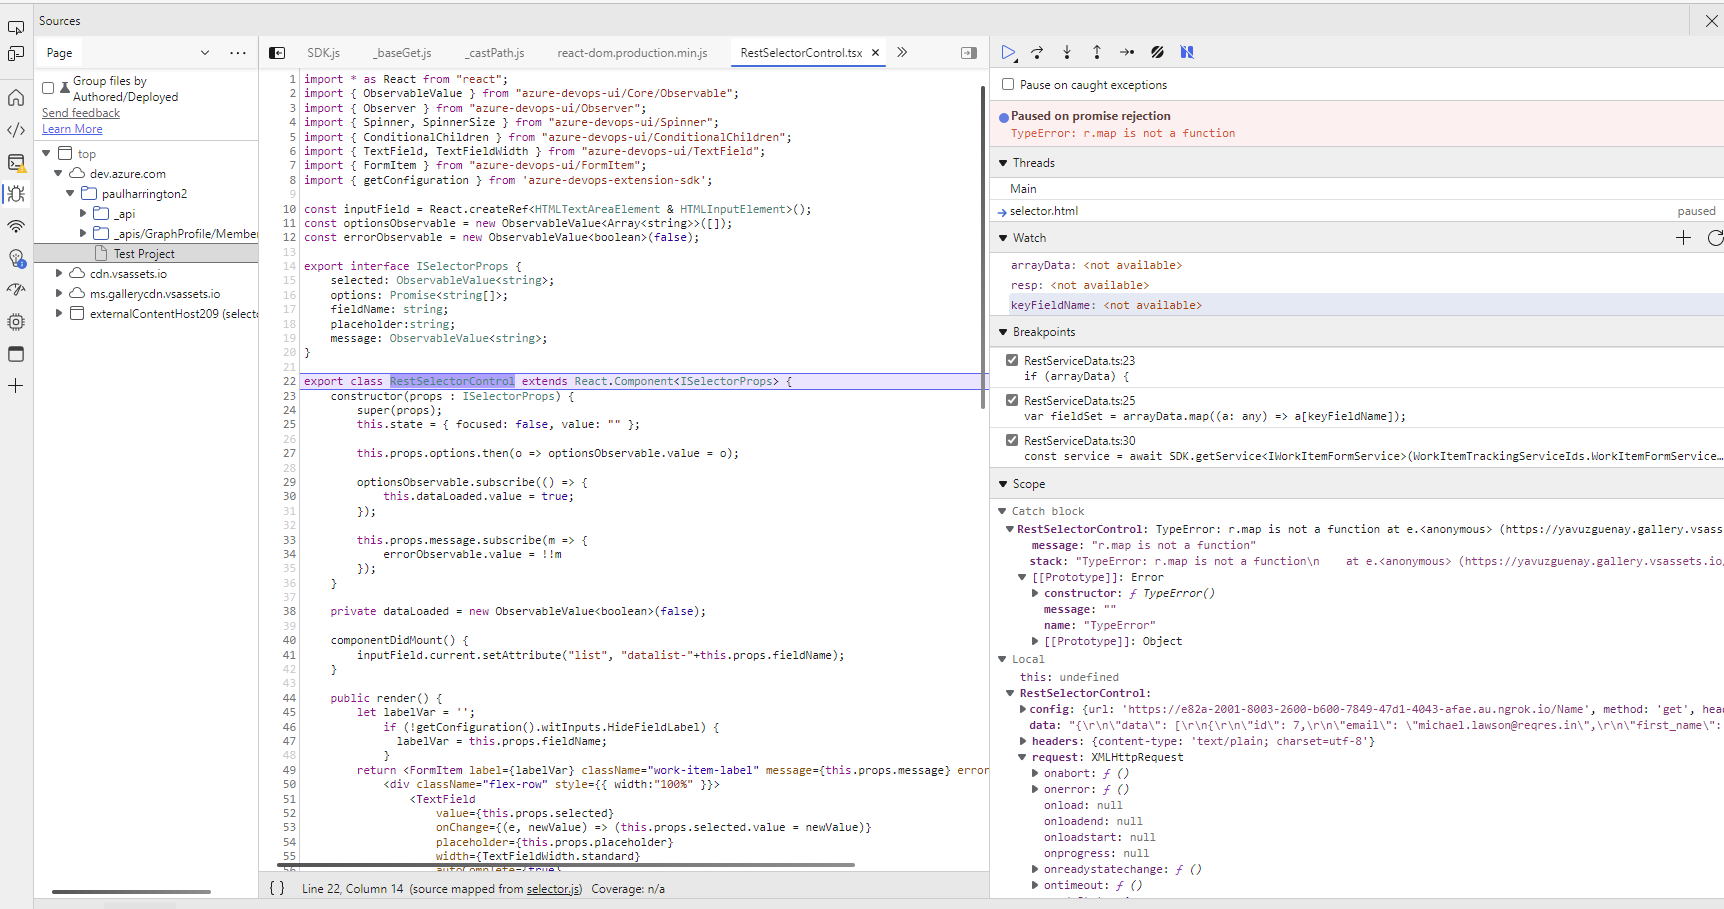The image size is (1724, 909).
Task: Deactivate all breakpoints icon
Action: [1157, 52]
